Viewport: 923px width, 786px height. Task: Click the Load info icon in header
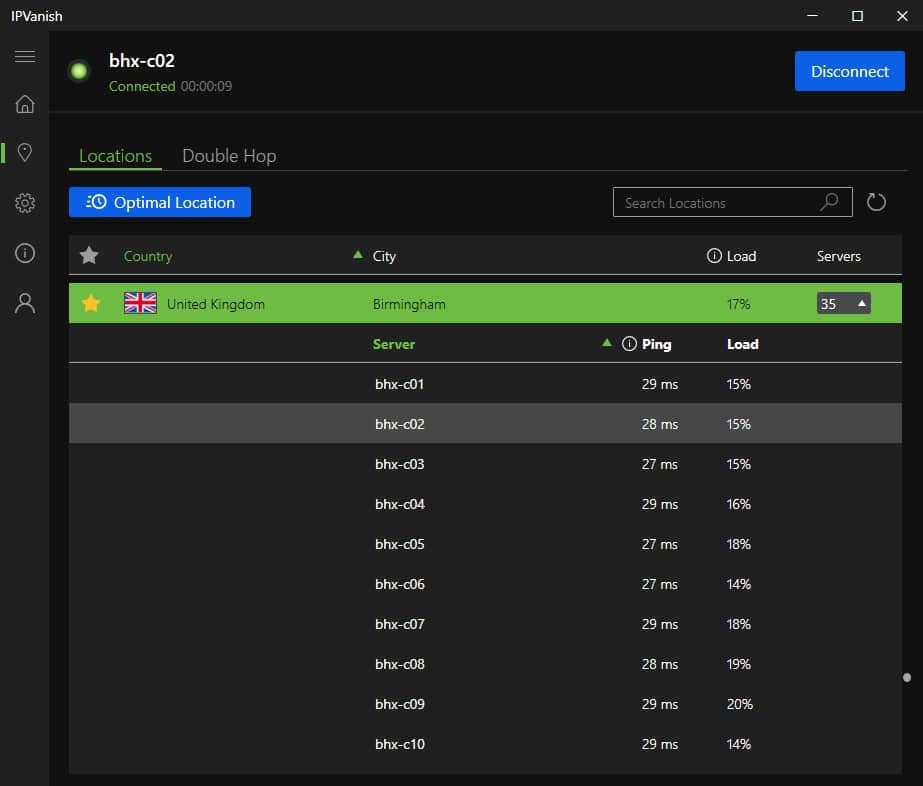(x=714, y=256)
